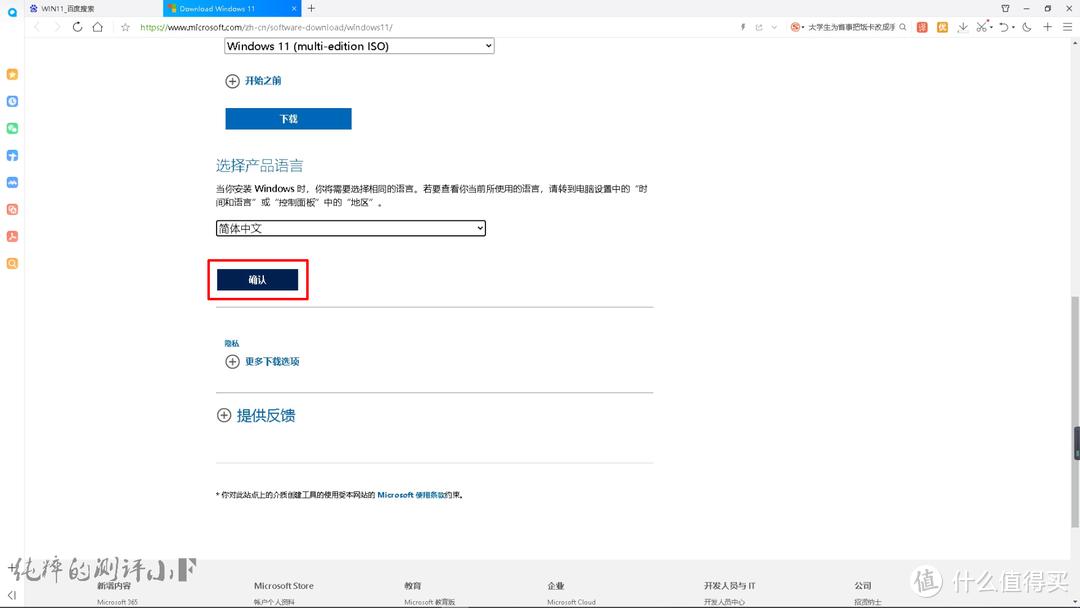Open the browser hamburger menu
1080x608 pixels.
1066,28
